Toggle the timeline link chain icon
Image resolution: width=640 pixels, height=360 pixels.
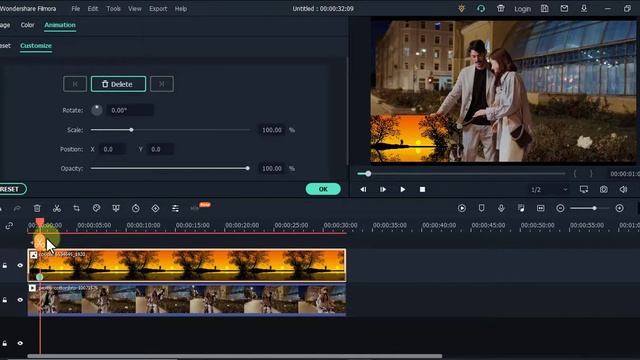click(9, 226)
